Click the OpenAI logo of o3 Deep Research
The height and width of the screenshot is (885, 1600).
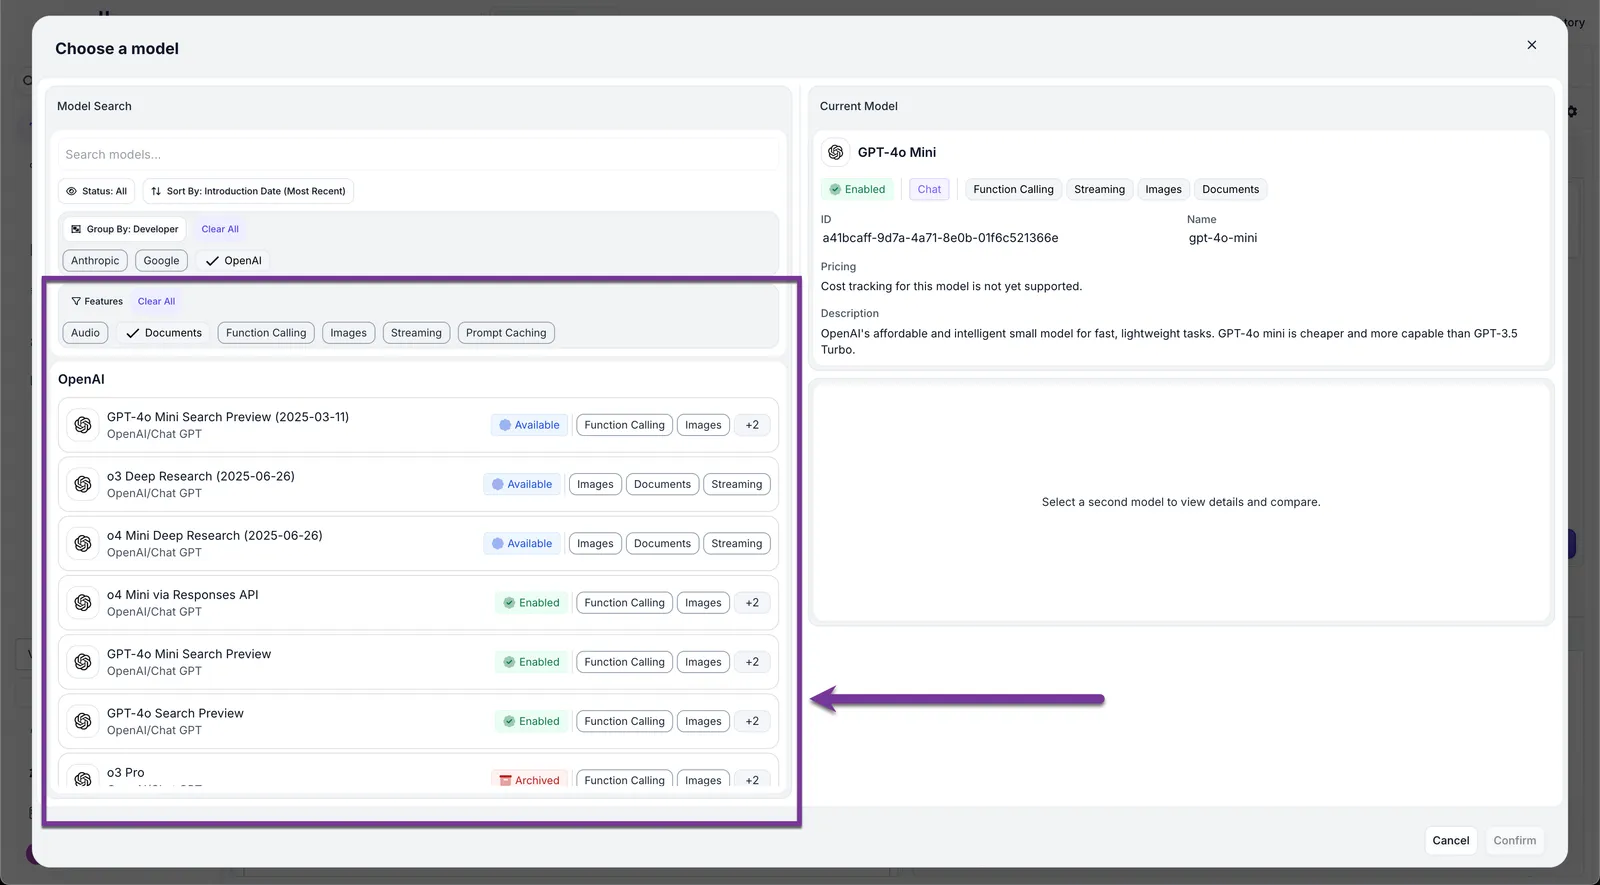click(83, 484)
